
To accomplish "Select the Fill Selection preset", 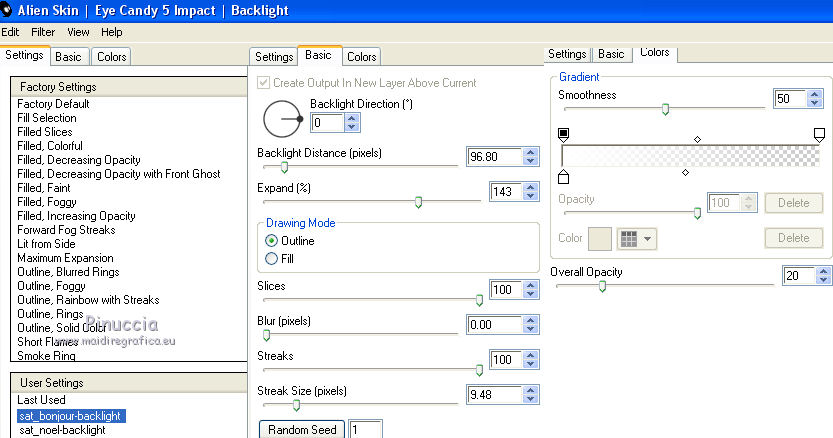I will 47,117.
